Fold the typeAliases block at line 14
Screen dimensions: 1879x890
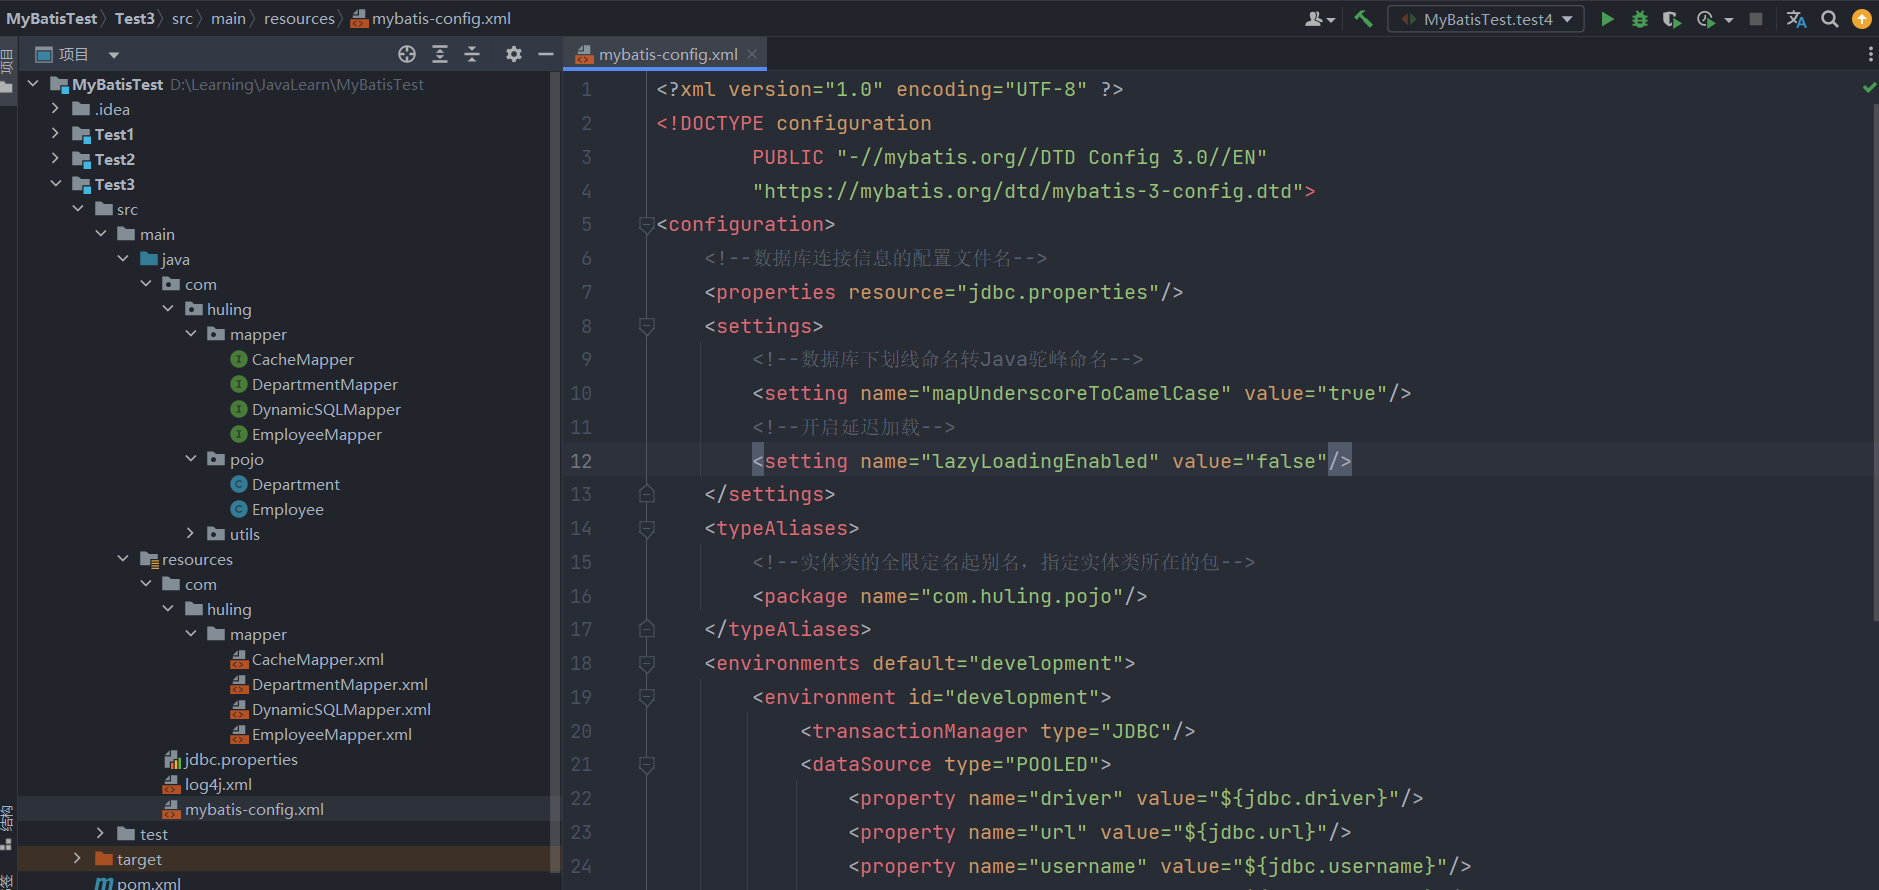click(647, 528)
